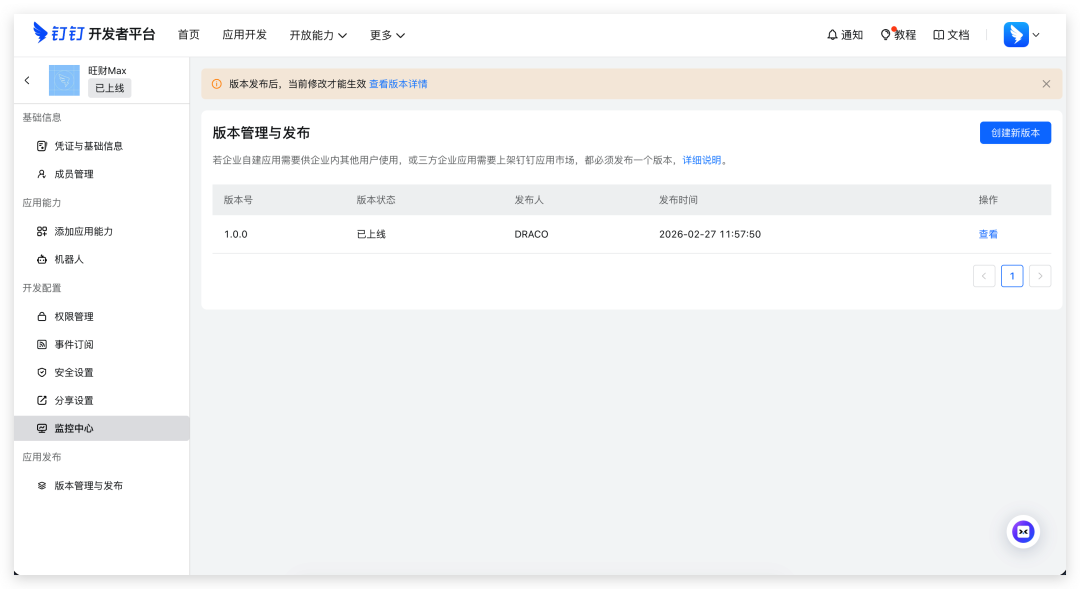Dismiss the version notice banner
The height and width of the screenshot is (589, 1080).
[1046, 84]
